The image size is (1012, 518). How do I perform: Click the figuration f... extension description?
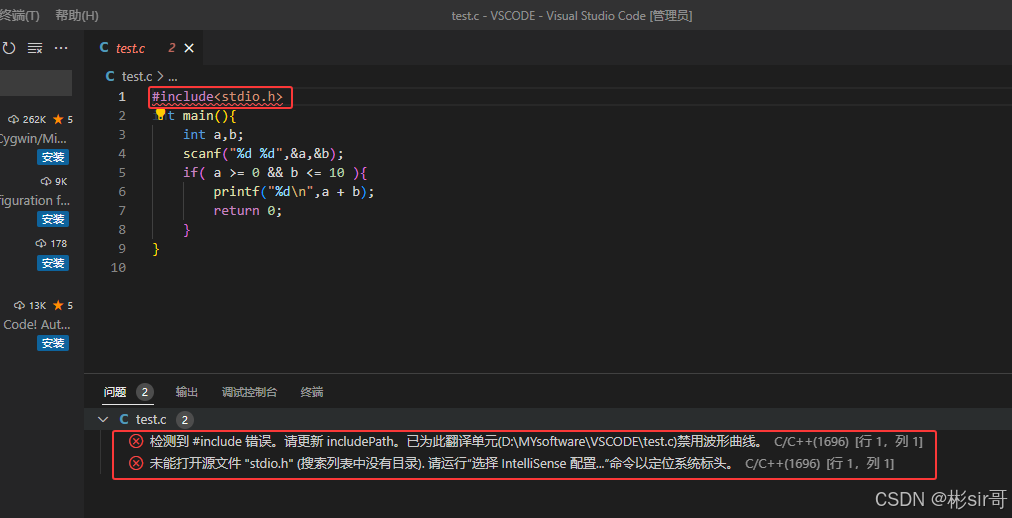[x=35, y=201]
